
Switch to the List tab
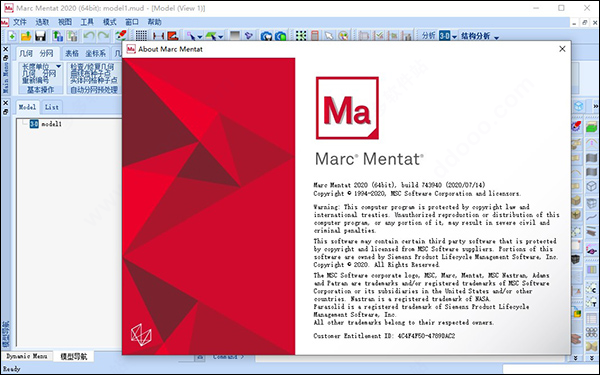point(52,107)
